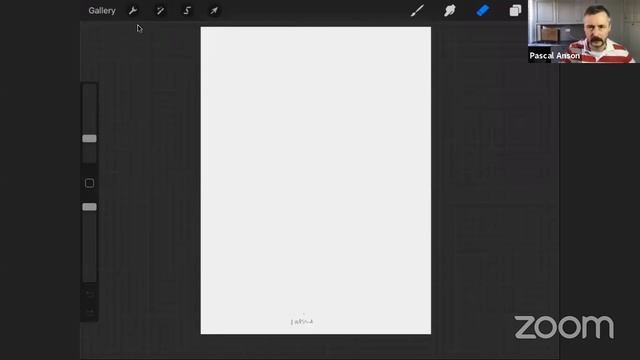
Task: Open the Actions wrench menu
Action: [133, 11]
